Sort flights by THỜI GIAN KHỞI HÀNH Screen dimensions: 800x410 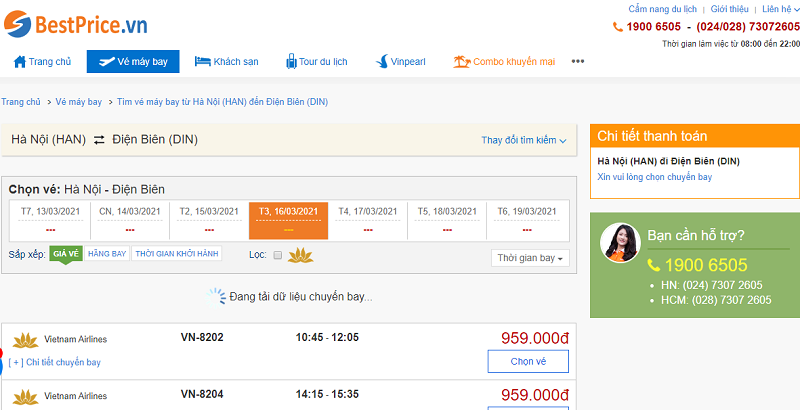pyautogui.click(x=177, y=253)
